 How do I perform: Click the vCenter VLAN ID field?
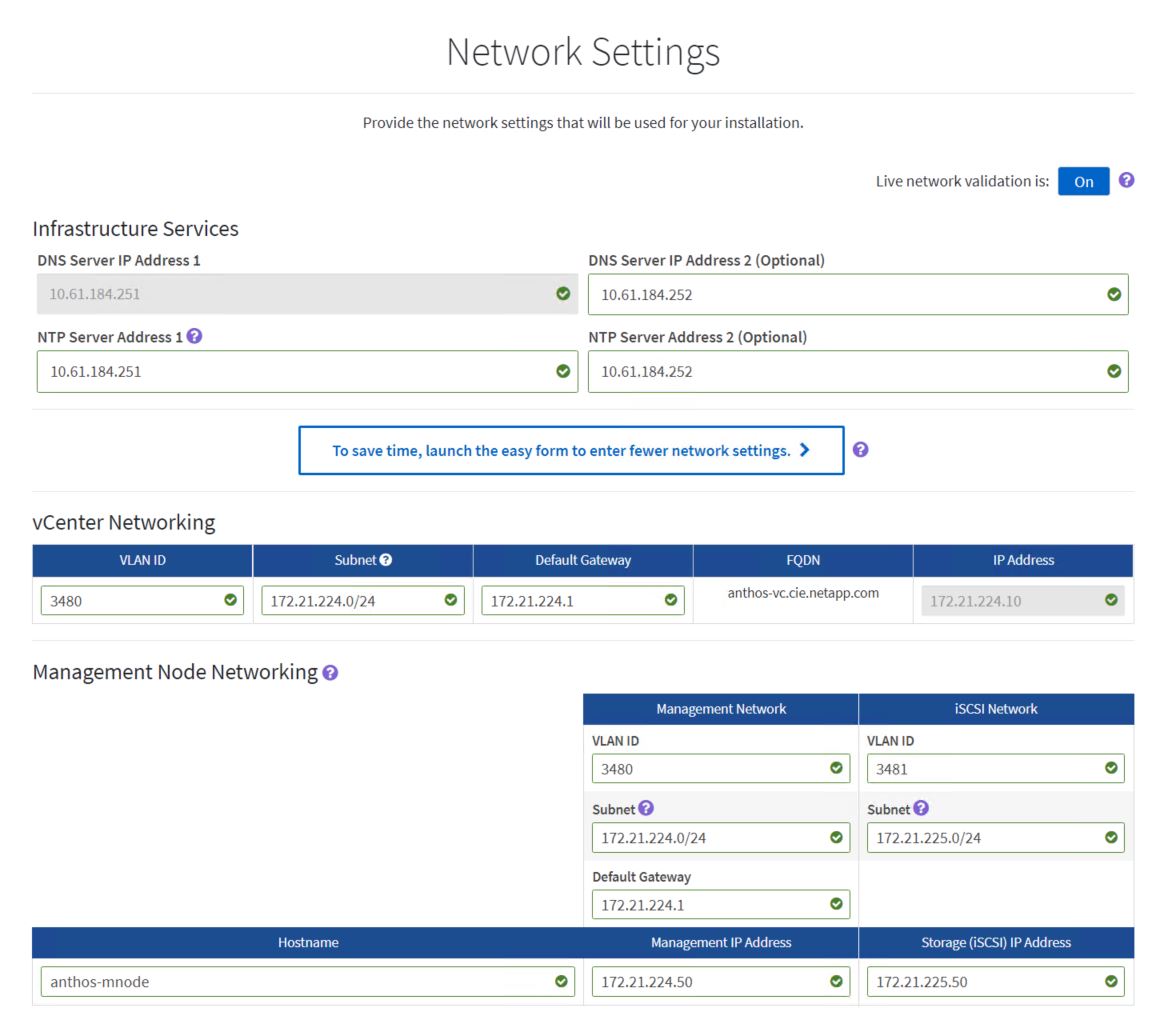(130, 601)
